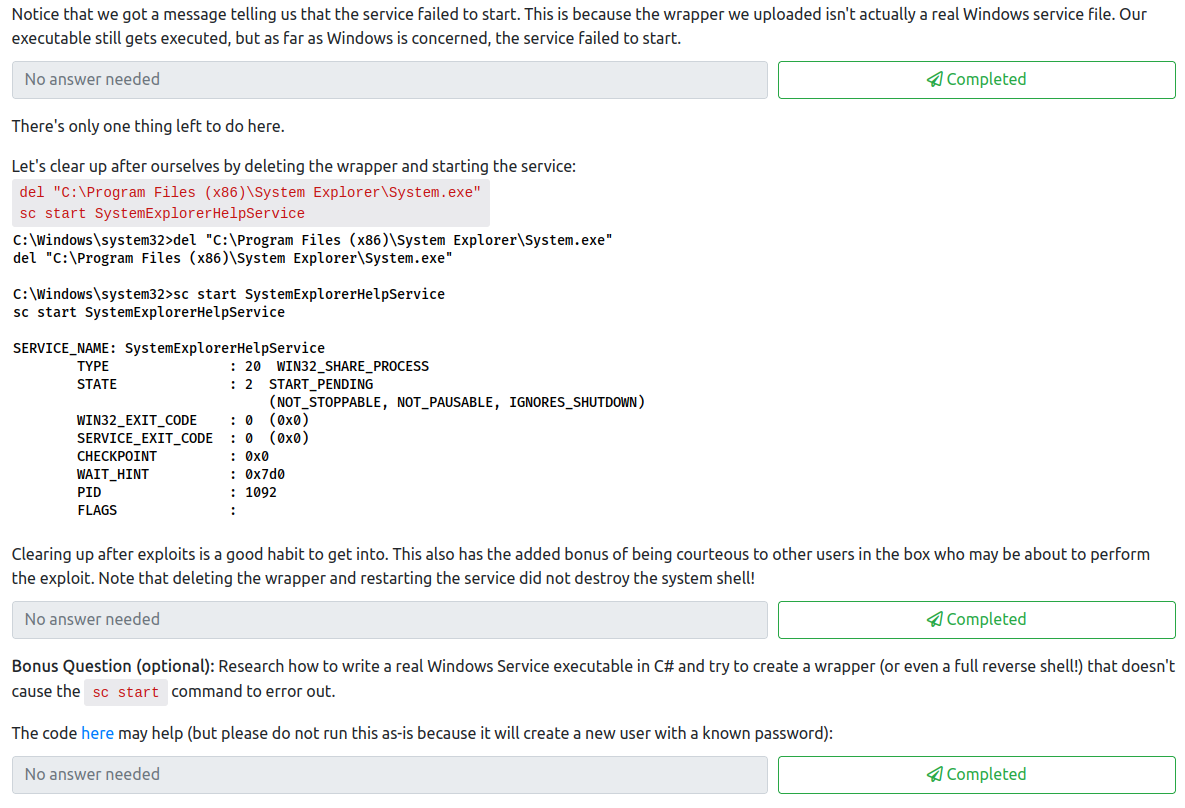
Task: Click the inline 'sc start' code snippet
Action: pyautogui.click(x=126, y=692)
